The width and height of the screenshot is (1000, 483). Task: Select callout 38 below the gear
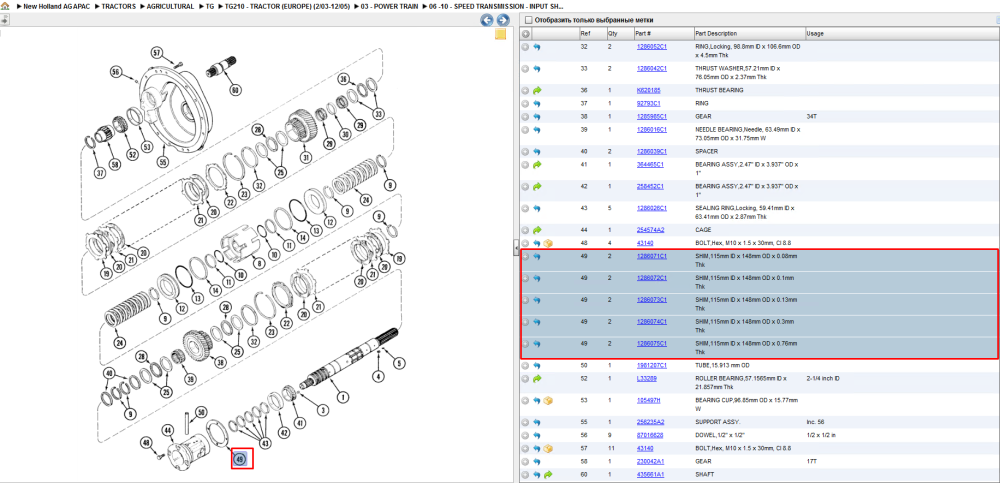[221, 362]
